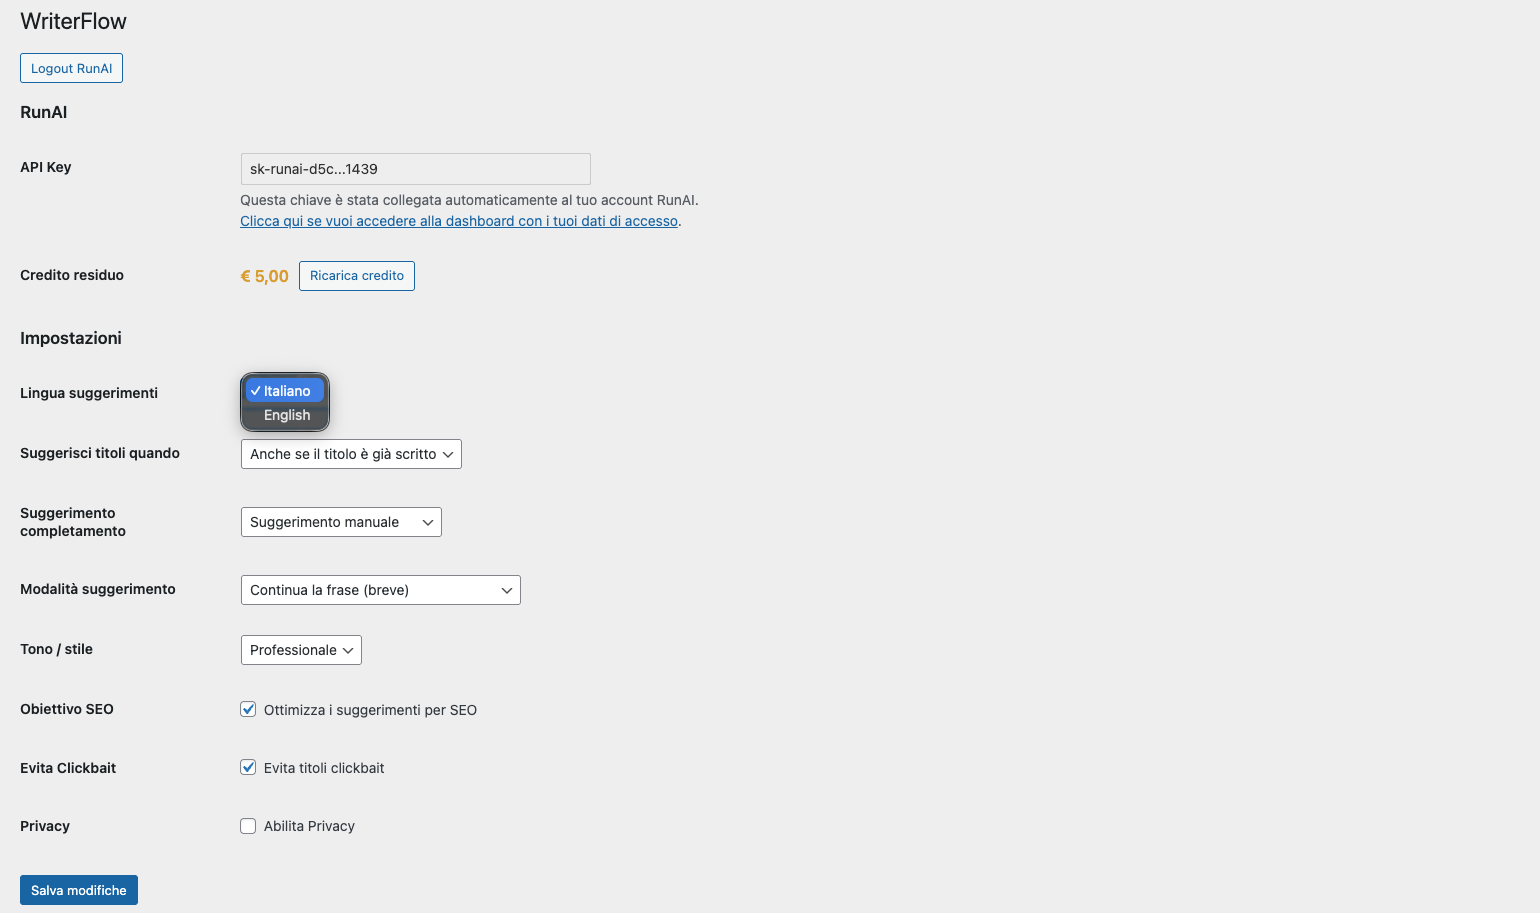The width and height of the screenshot is (1540, 913).
Task: Uncheck Ottimizza i suggerimenti per SEO
Action: tap(248, 710)
